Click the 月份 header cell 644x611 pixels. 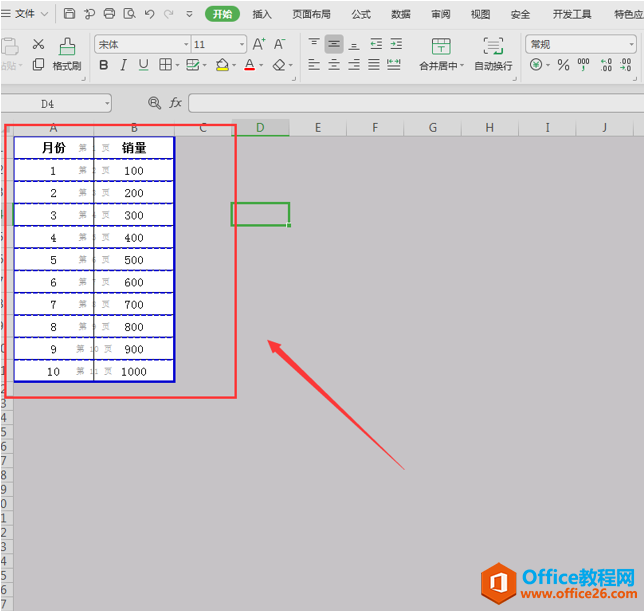click(54, 148)
